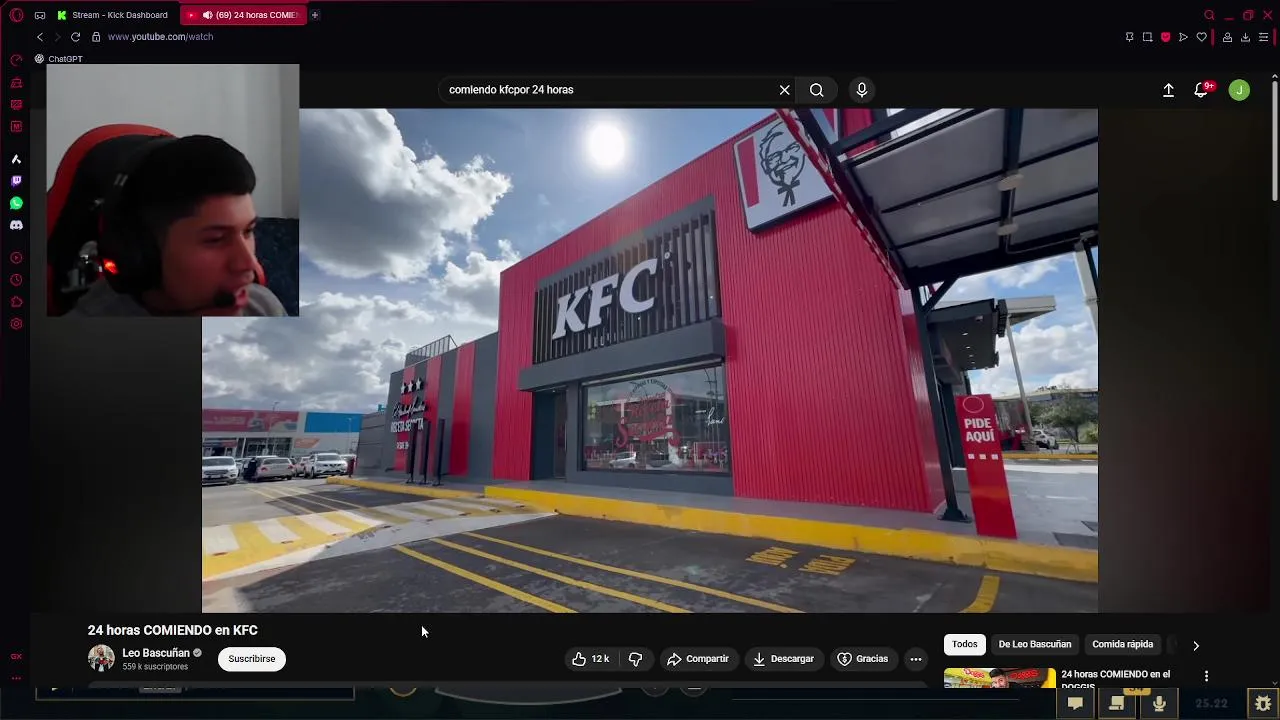
Task: Open Extensions cube in sidebar
Action: click(x=16, y=302)
